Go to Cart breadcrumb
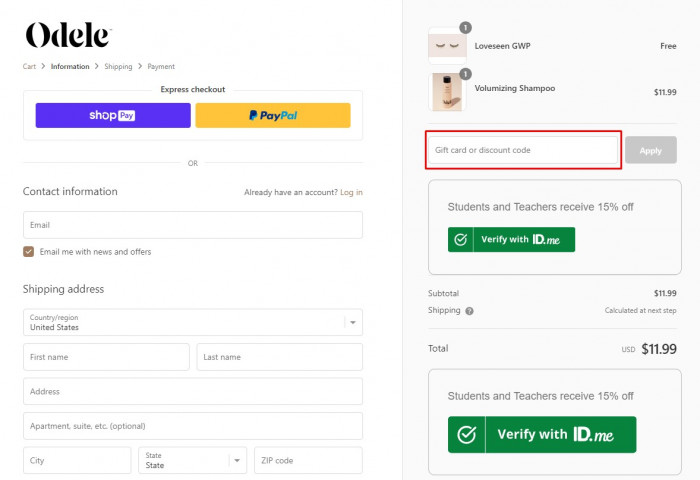Screen dimensions: 700x480 29,67
